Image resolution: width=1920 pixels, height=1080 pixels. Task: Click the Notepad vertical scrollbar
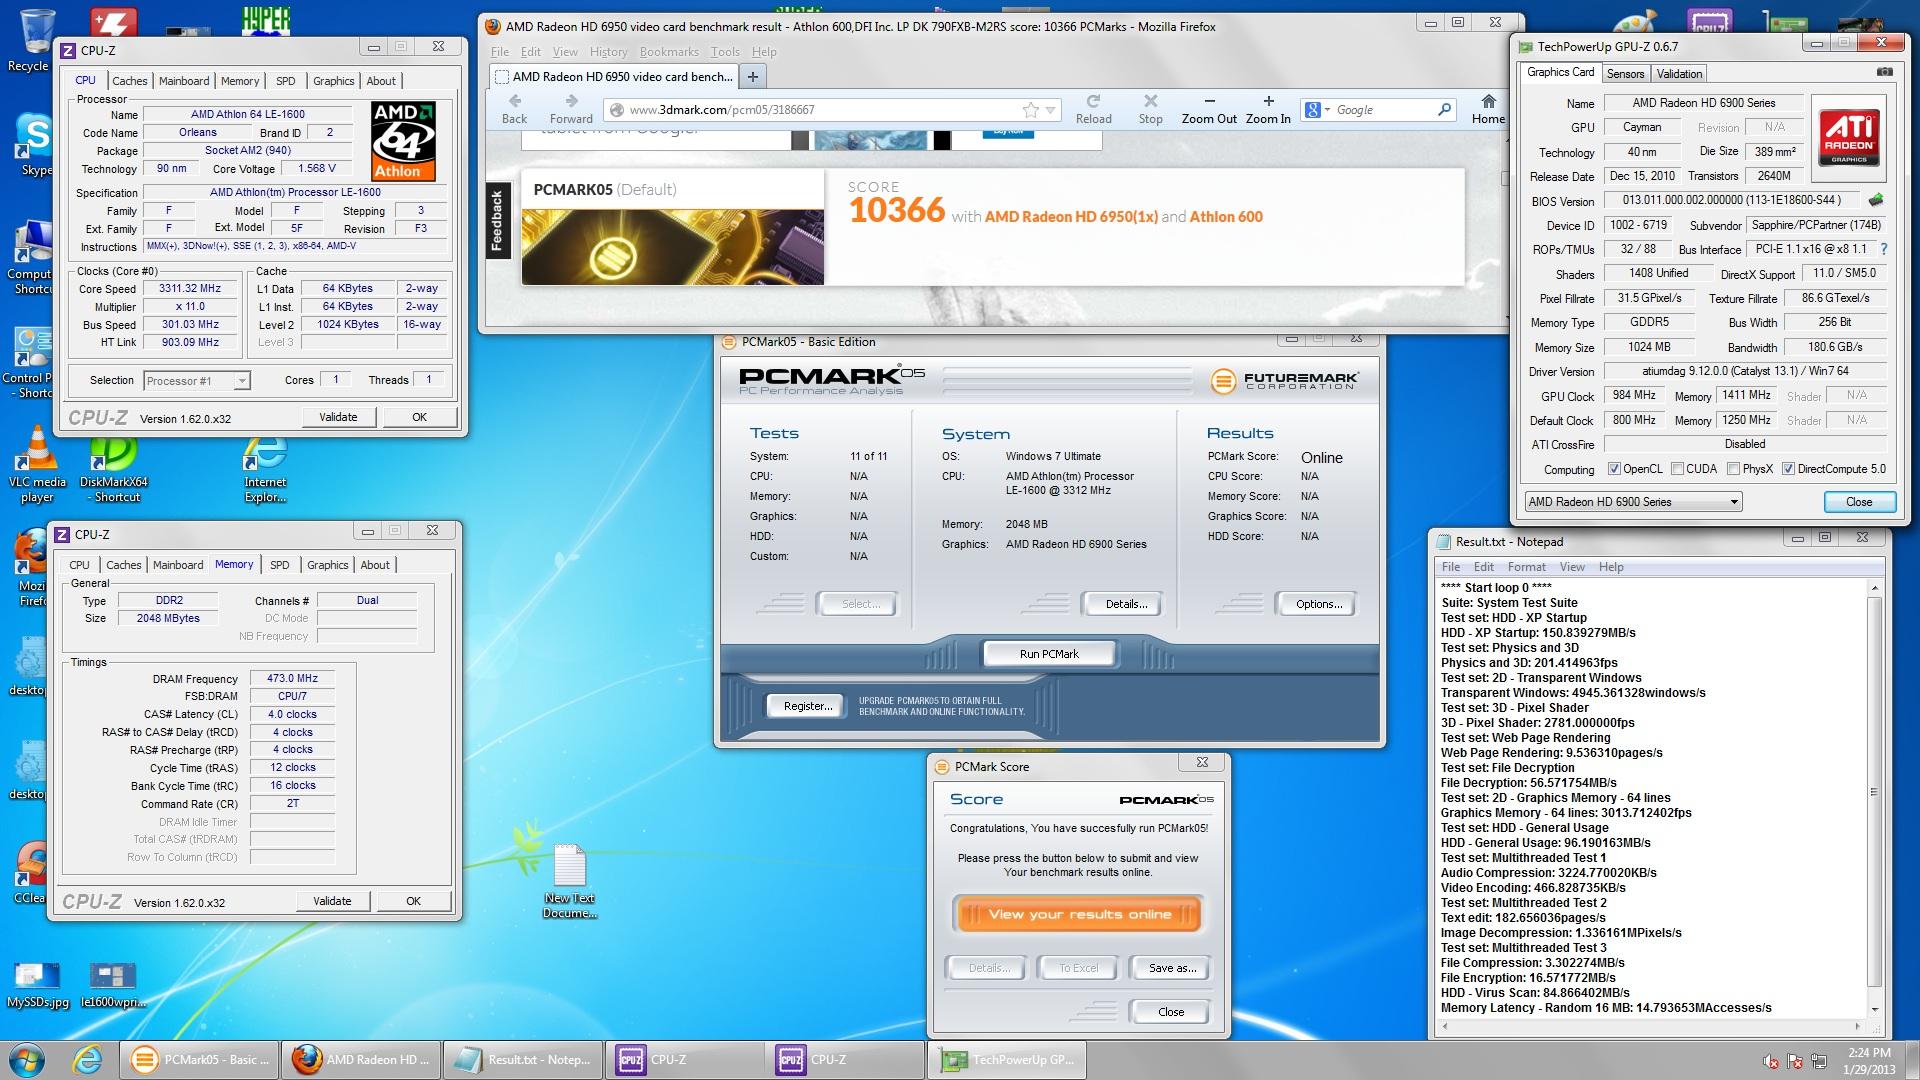1874,798
